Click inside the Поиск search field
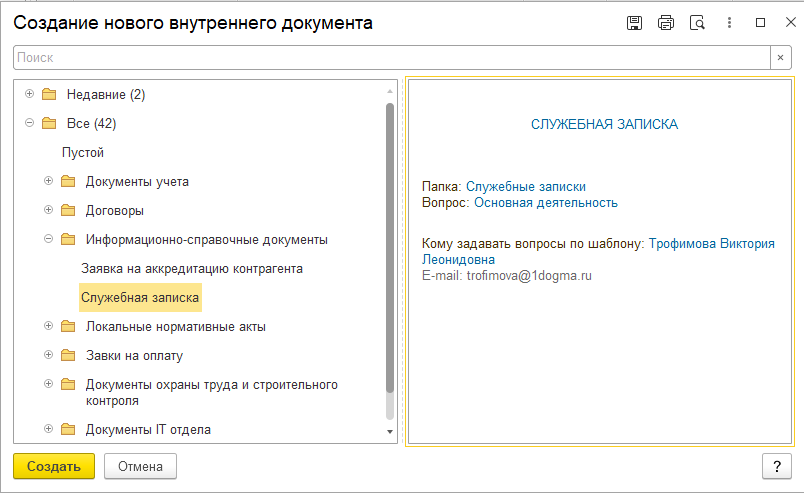The height and width of the screenshot is (493, 804). click(390, 58)
